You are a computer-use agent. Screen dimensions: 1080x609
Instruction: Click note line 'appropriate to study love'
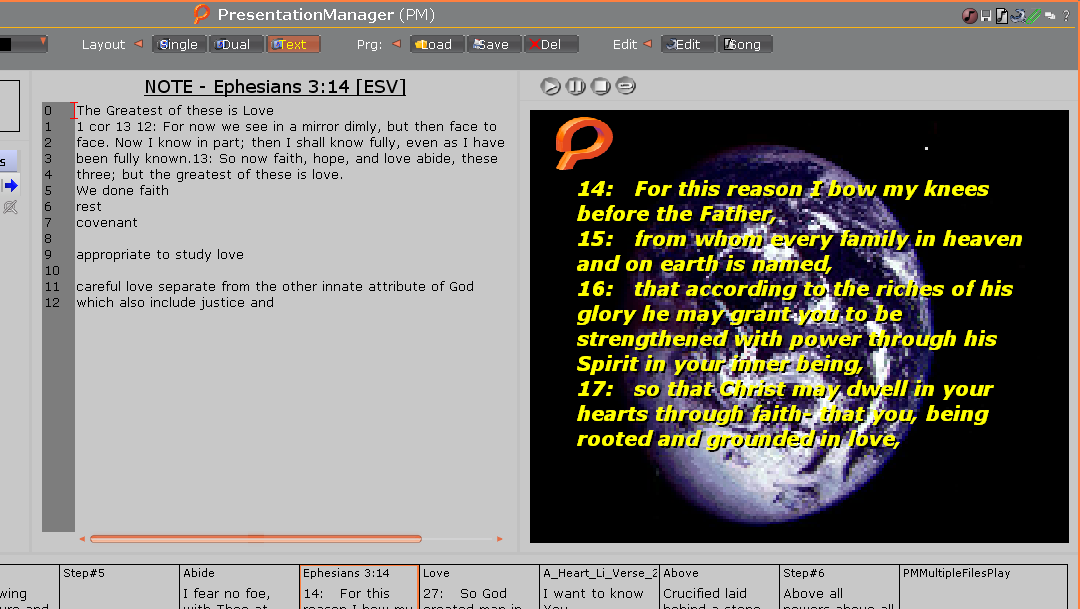click(160, 254)
